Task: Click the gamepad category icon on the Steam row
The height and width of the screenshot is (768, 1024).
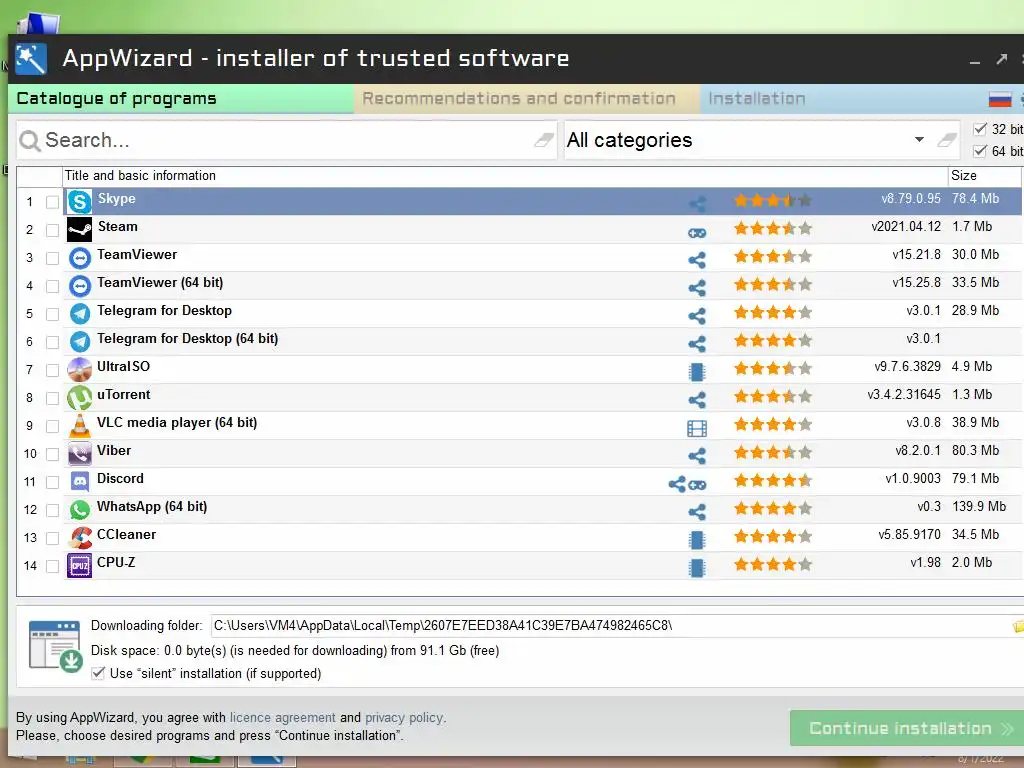Action: point(697,232)
